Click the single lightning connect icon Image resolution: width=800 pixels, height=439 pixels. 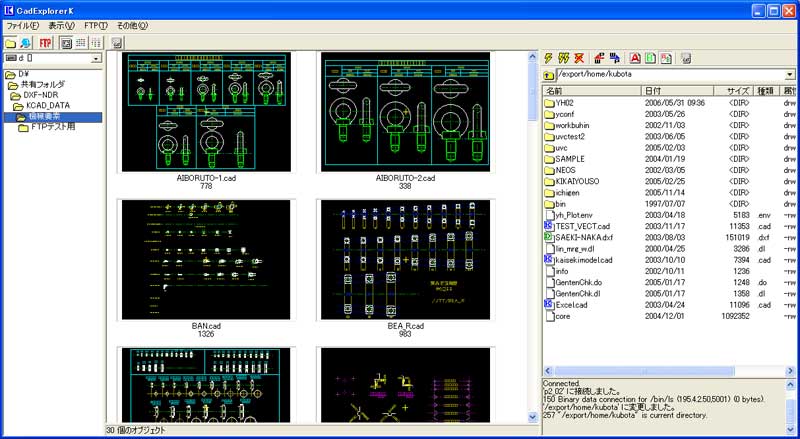click(x=548, y=58)
